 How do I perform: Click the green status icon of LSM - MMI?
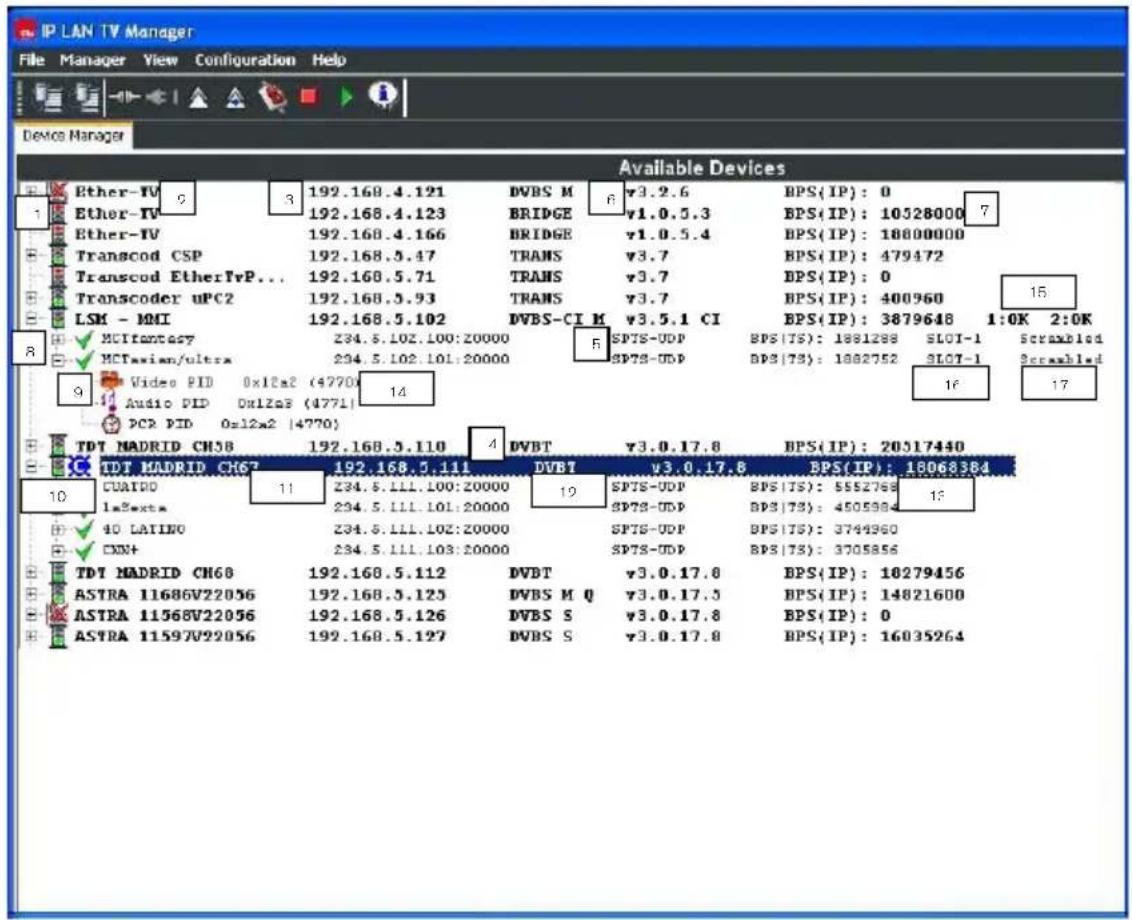point(58,319)
